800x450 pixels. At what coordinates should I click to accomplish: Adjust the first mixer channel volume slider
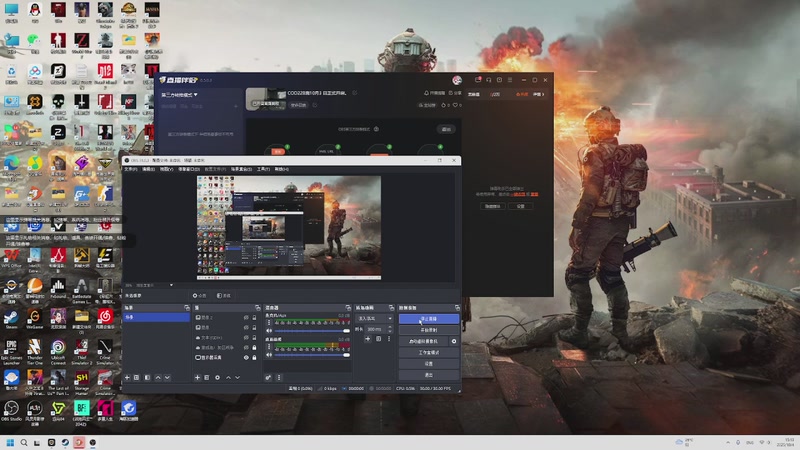tap(312, 331)
